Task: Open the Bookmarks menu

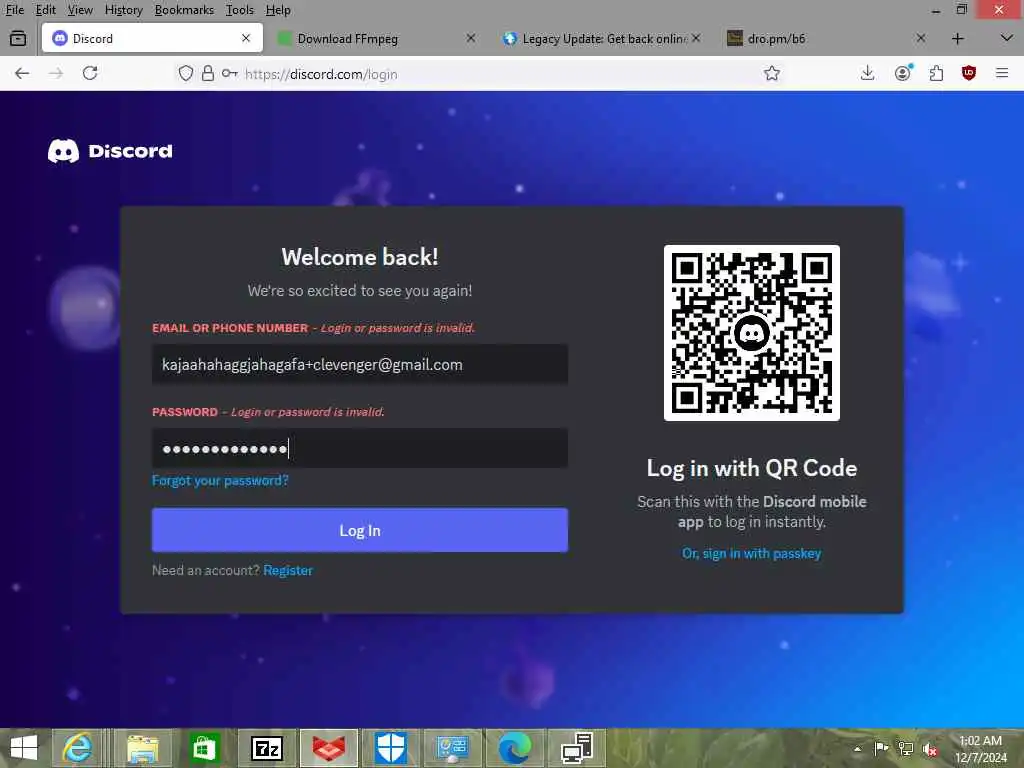Action: pos(184,10)
